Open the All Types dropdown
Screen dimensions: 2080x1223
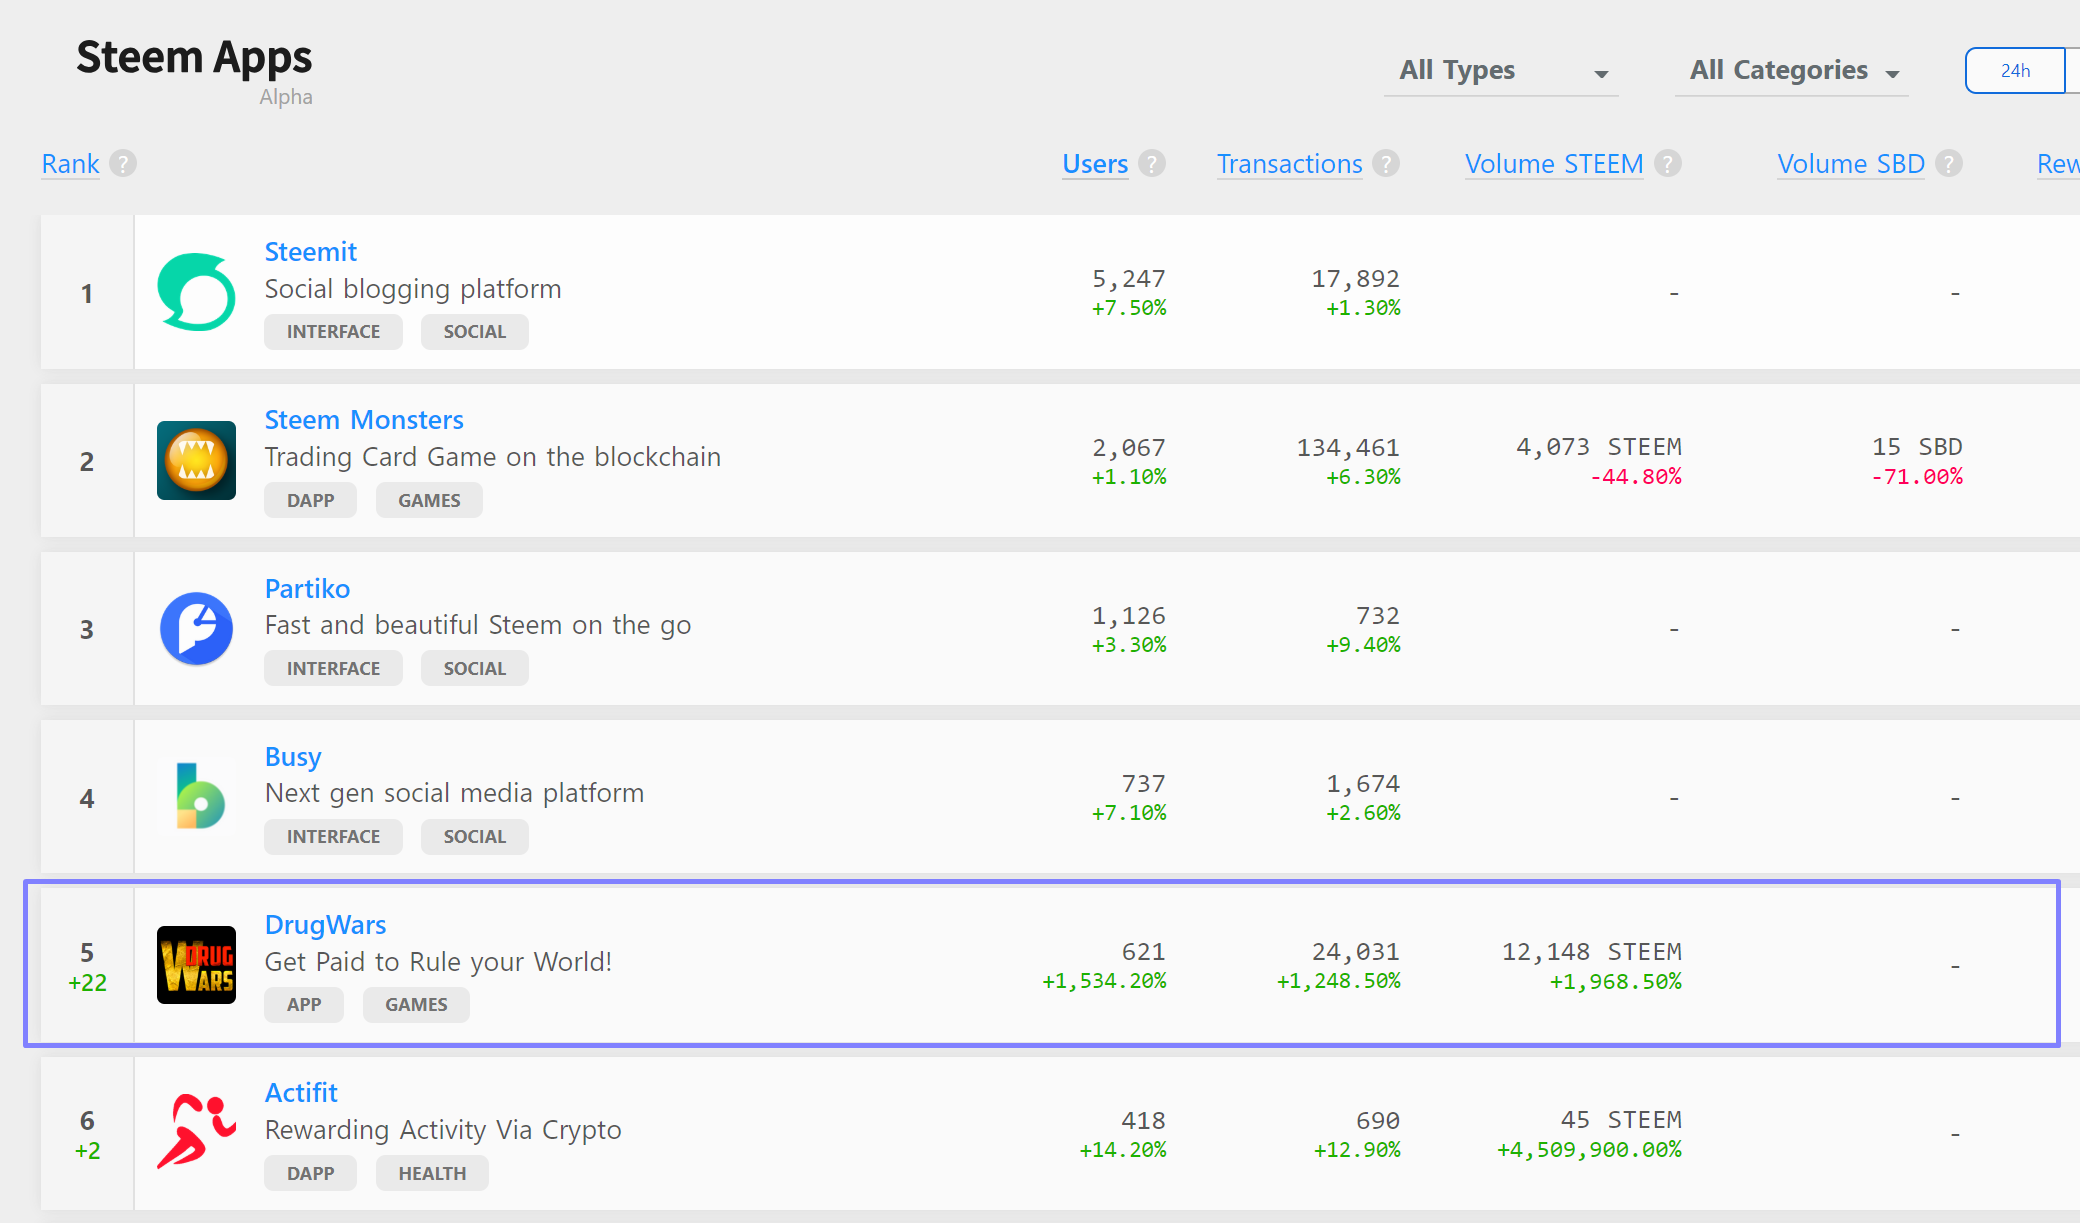click(1501, 71)
